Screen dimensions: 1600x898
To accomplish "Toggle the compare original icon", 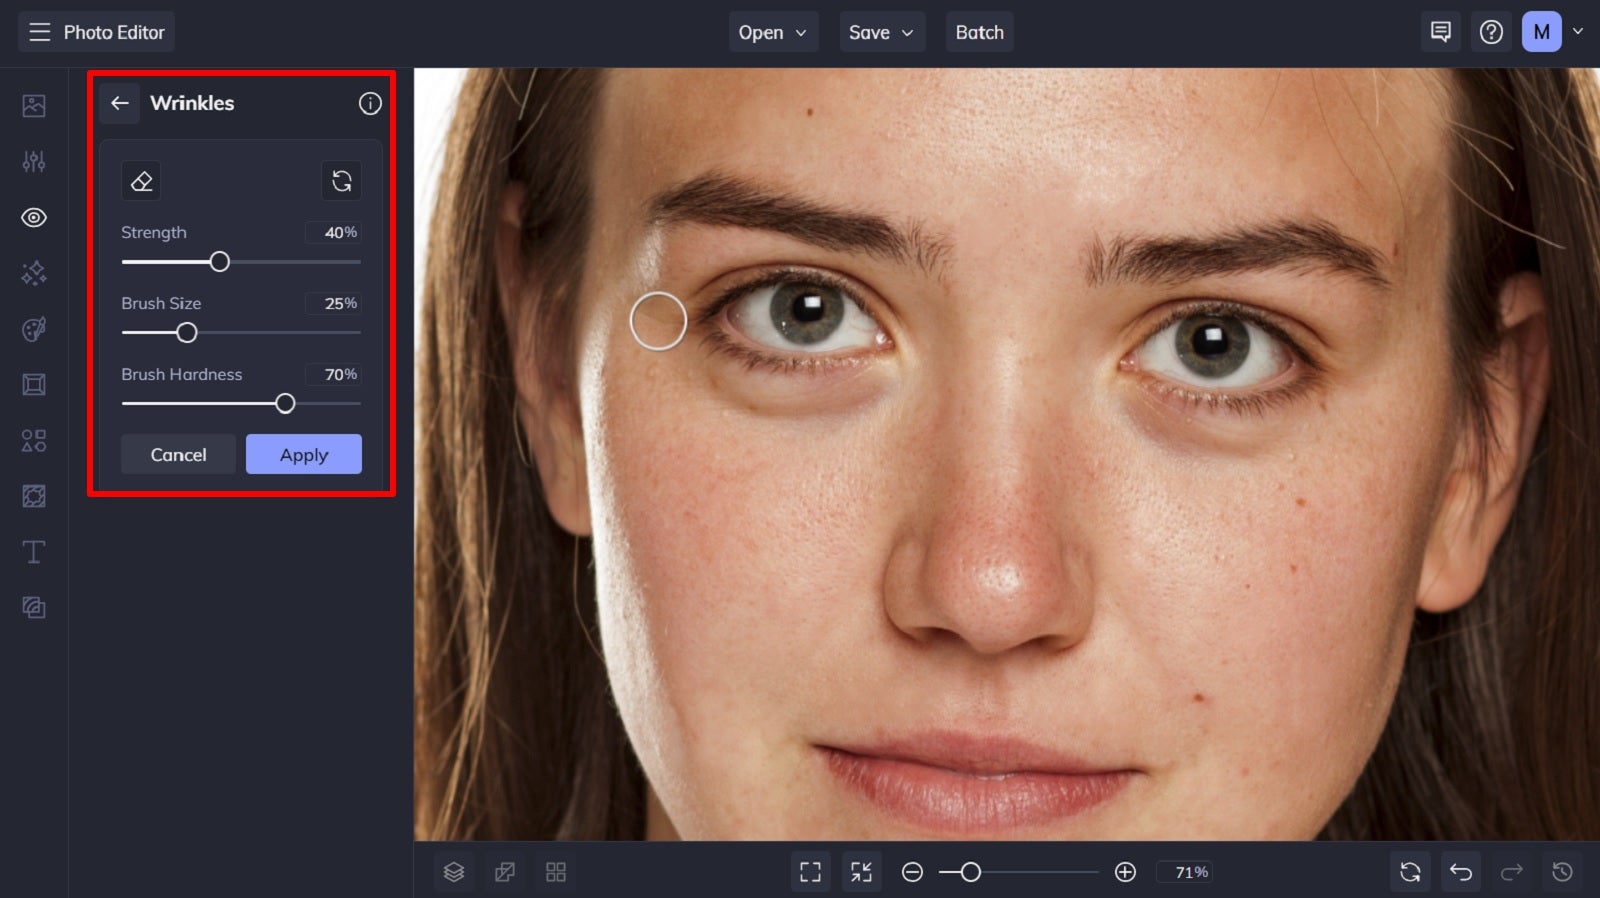I will point(505,872).
